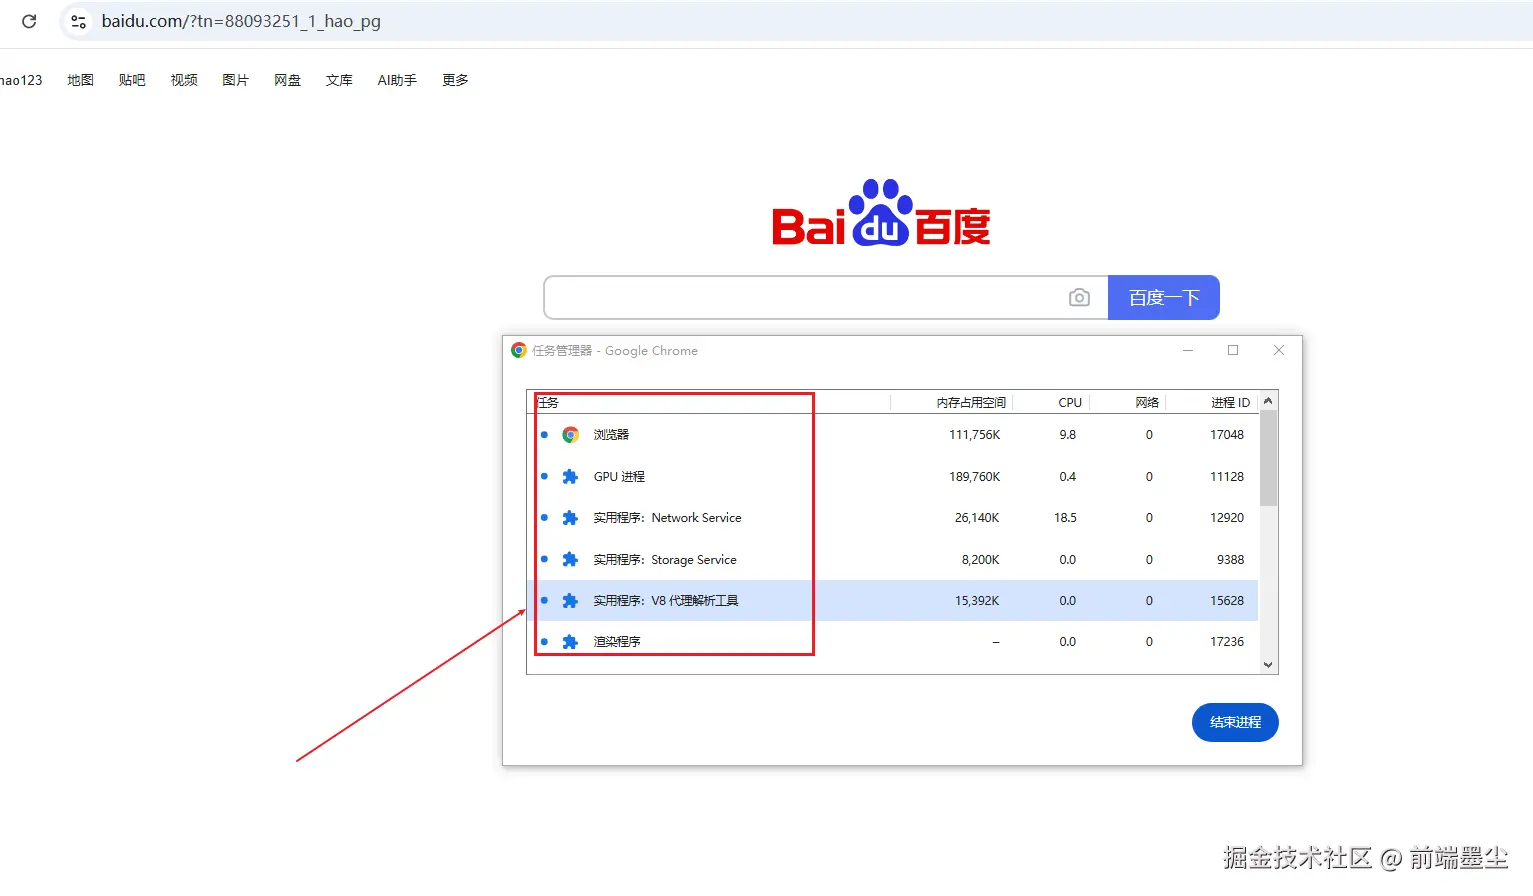
Task: Click Chrome icon beside 浏览器 task
Action: click(570, 435)
